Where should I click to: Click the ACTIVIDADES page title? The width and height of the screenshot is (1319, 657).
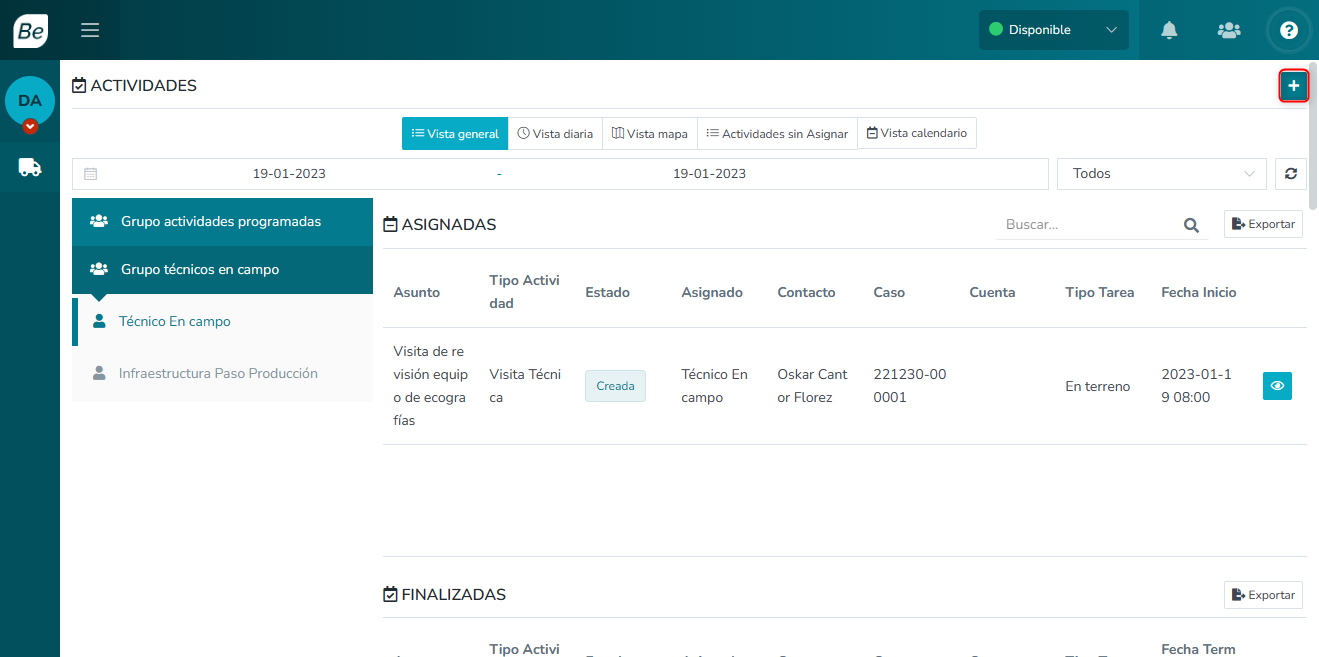(x=135, y=86)
